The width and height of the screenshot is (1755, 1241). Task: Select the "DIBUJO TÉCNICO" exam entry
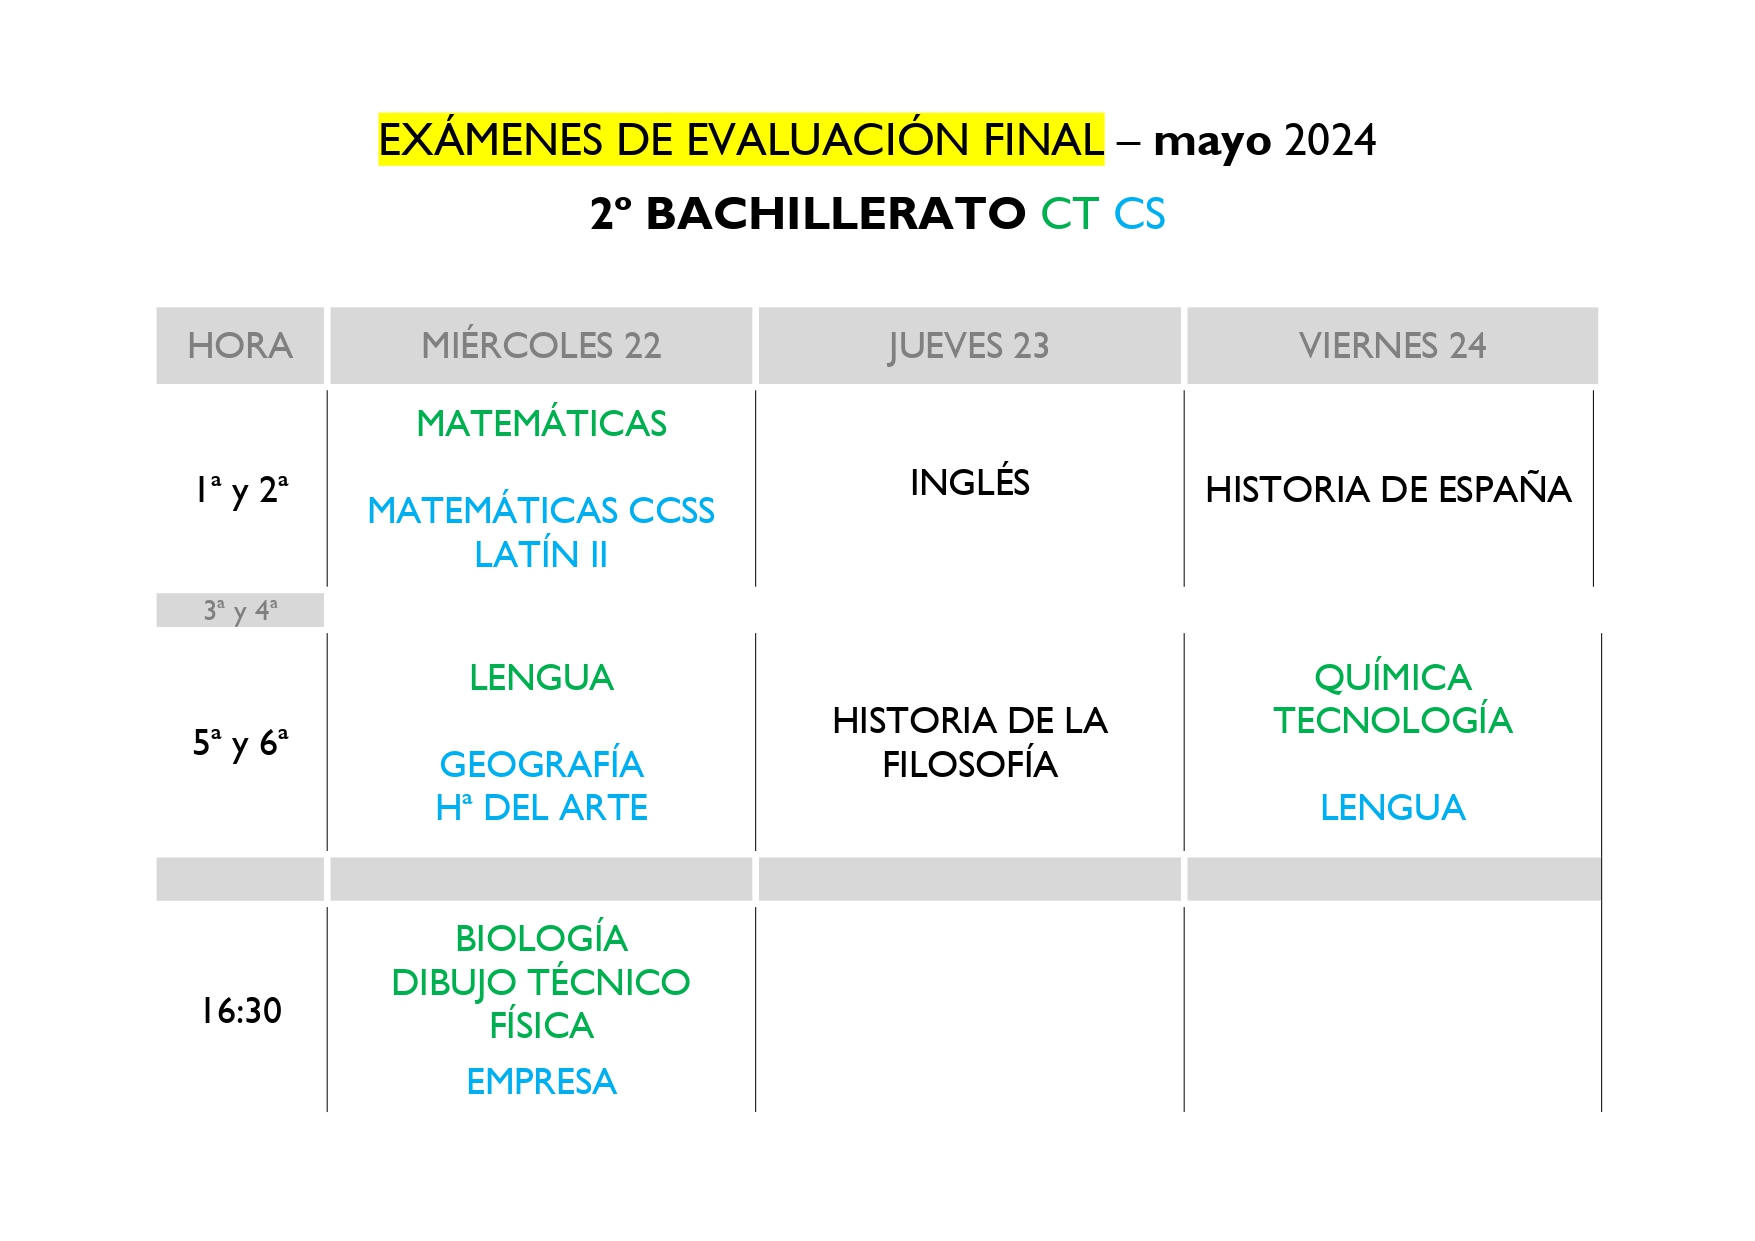pos(541,983)
